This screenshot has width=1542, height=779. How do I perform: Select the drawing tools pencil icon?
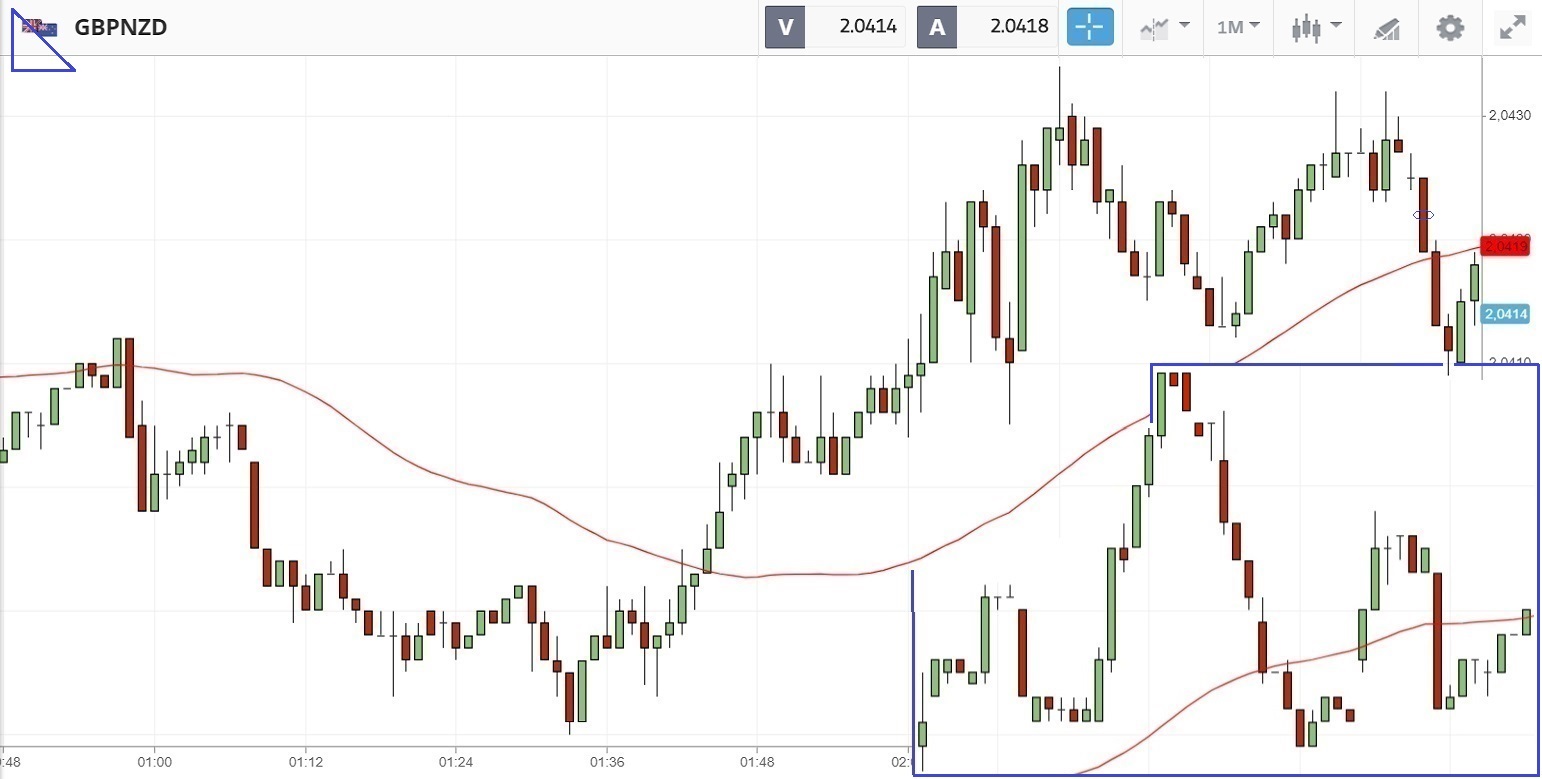tap(1387, 28)
